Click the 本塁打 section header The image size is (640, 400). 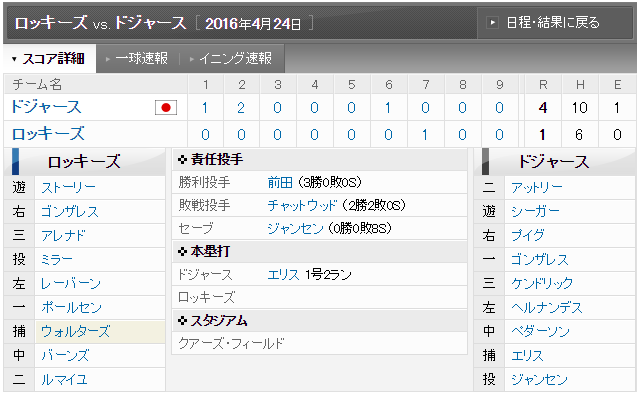[320, 251]
